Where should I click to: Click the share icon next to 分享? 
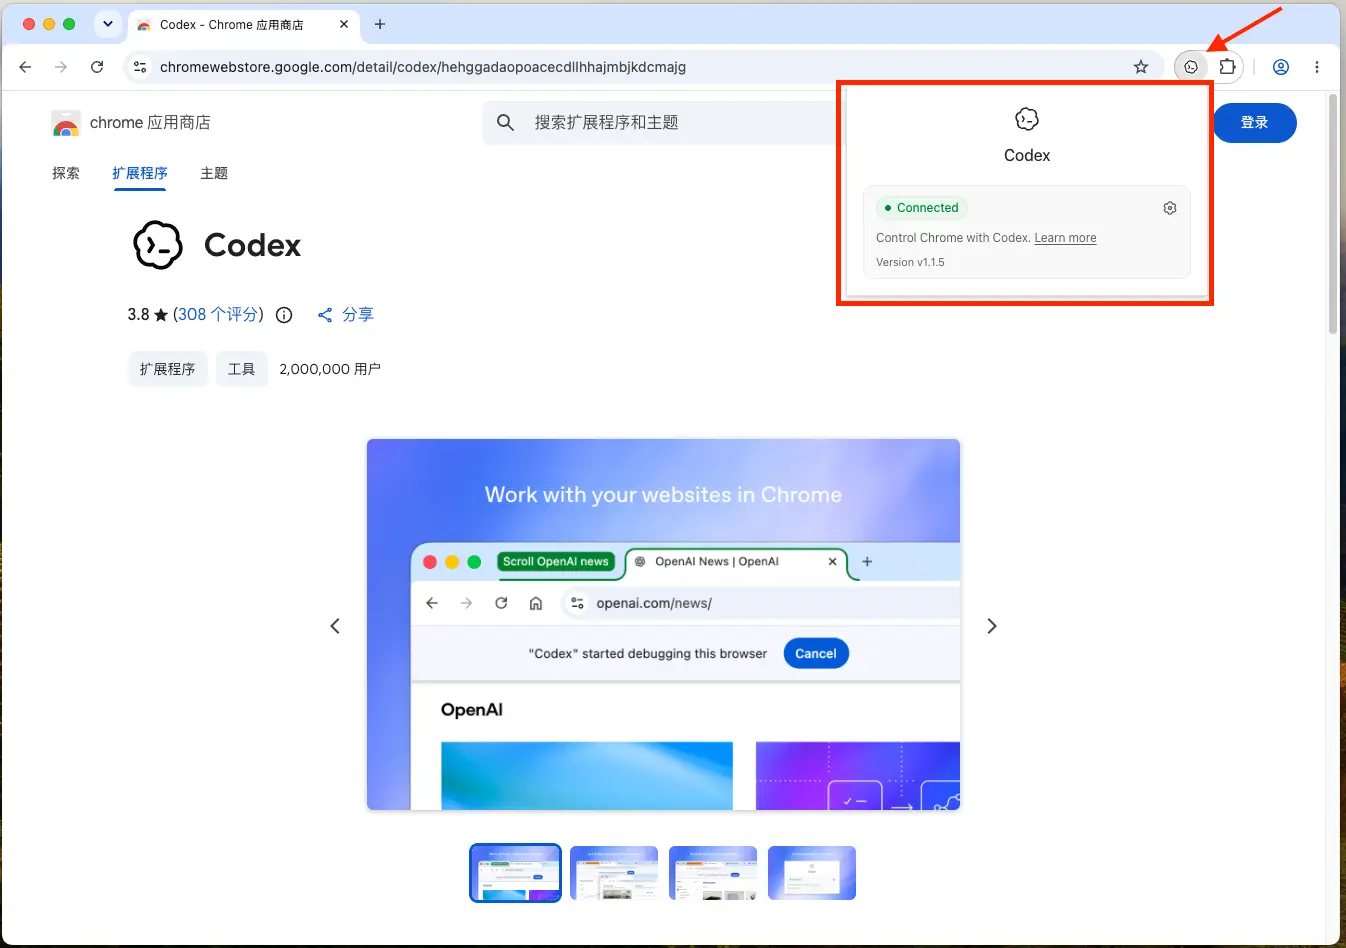point(325,315)
